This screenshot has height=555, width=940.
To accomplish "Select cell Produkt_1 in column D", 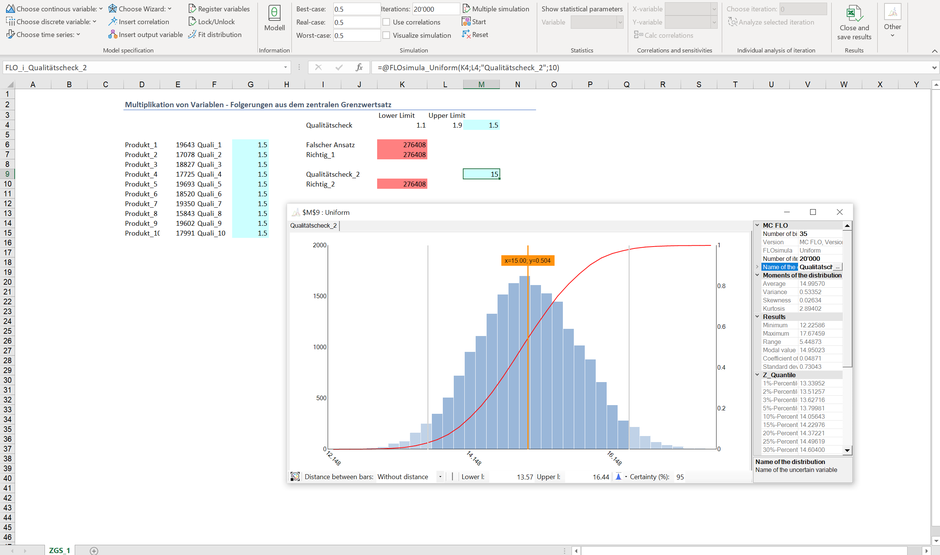I will coord(141,144).
